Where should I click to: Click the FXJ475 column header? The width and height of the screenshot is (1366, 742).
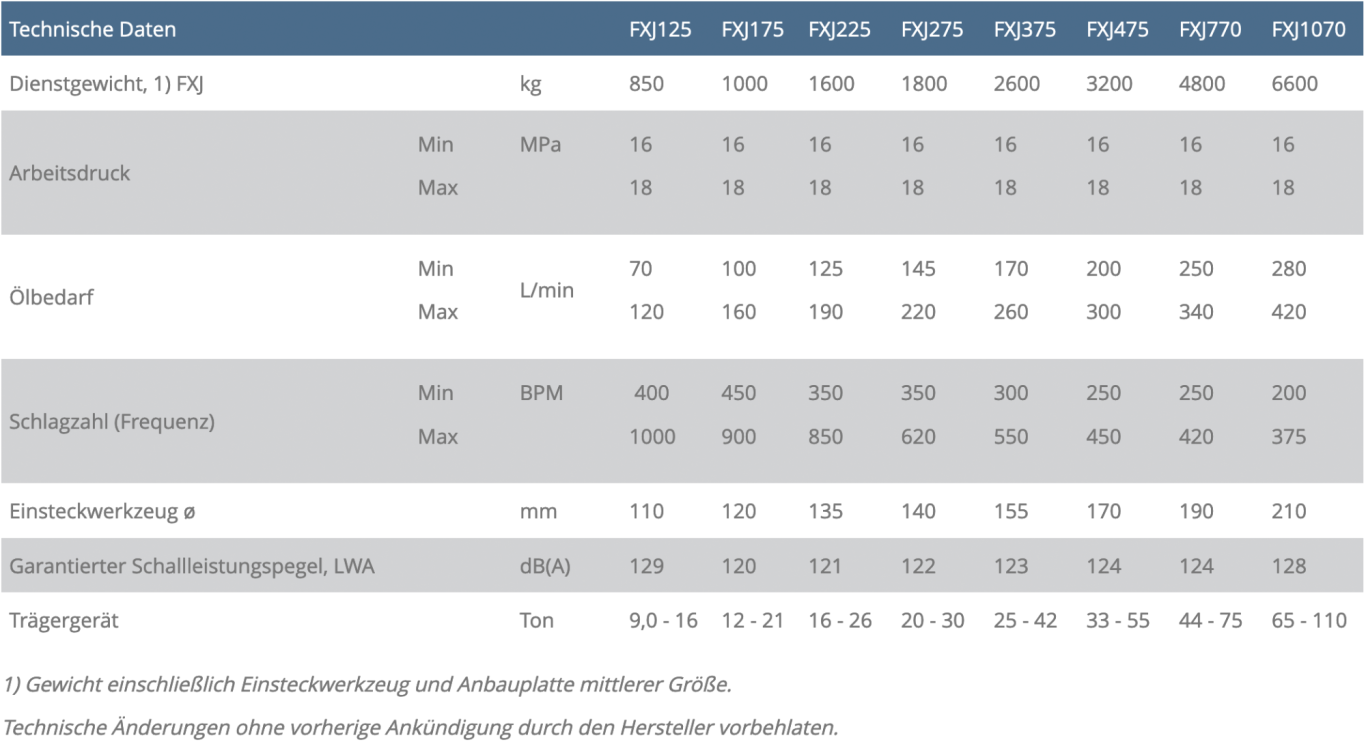(1117, 30)
